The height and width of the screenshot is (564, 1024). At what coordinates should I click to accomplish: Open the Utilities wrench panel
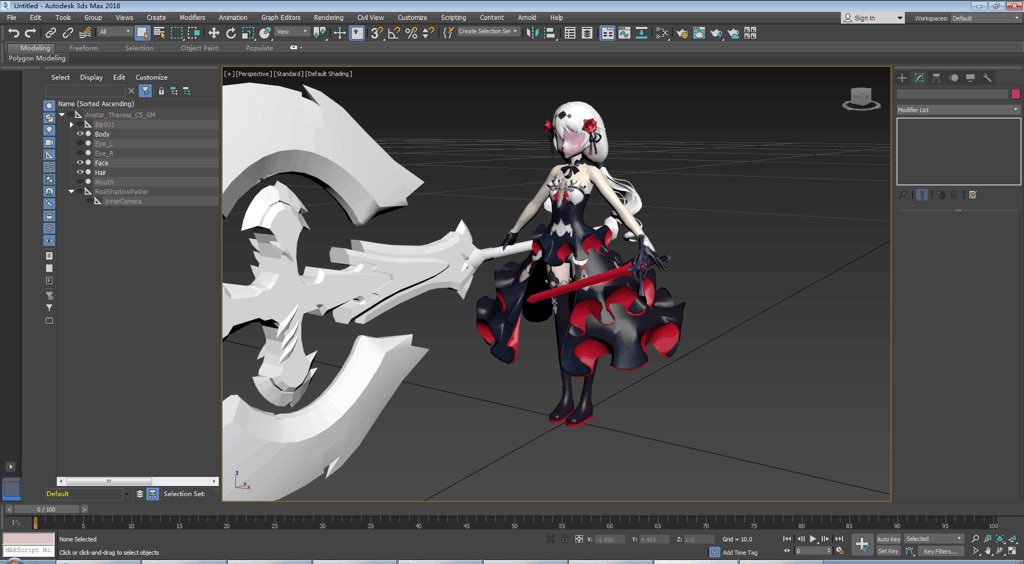pyautogui.click(x=987, y=78)
